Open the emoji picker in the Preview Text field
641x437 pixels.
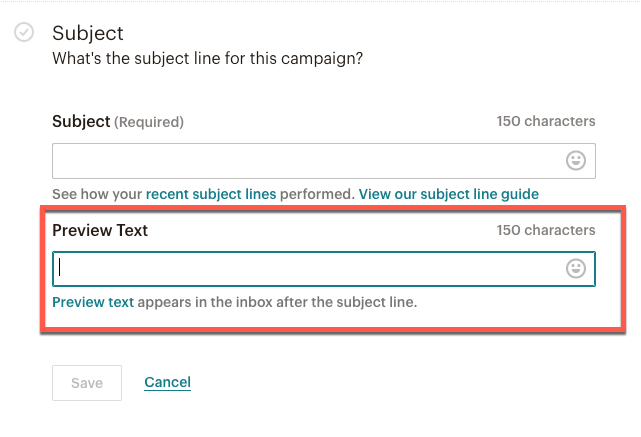(576, 269)
